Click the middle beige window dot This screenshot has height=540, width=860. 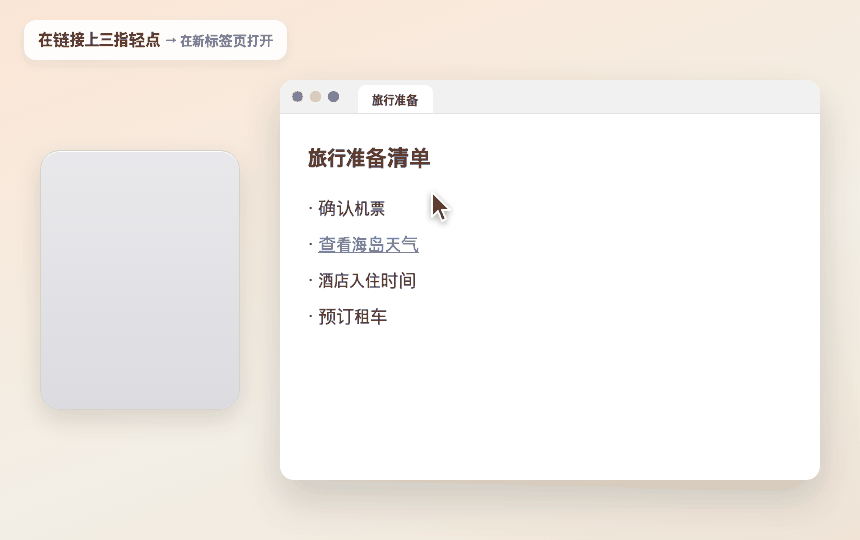coord(315,96)
